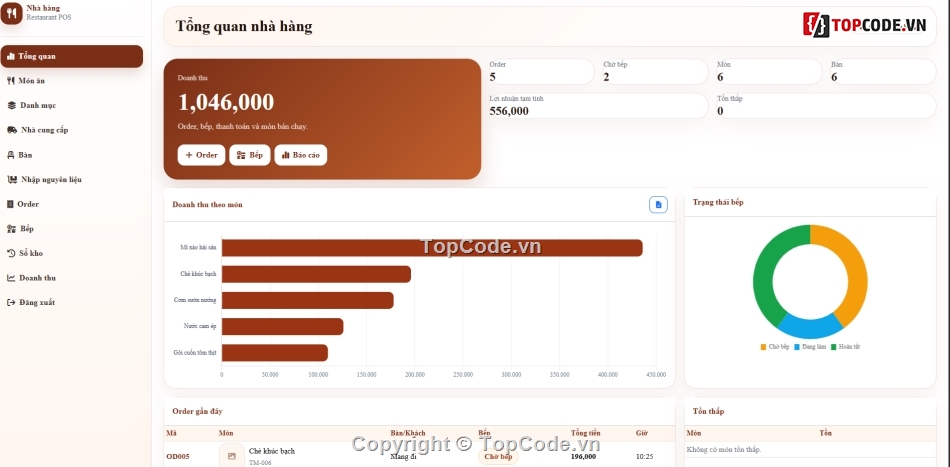
Task: Click the Doanh thu chart icon in sidebar
Action: click(11, 278)
